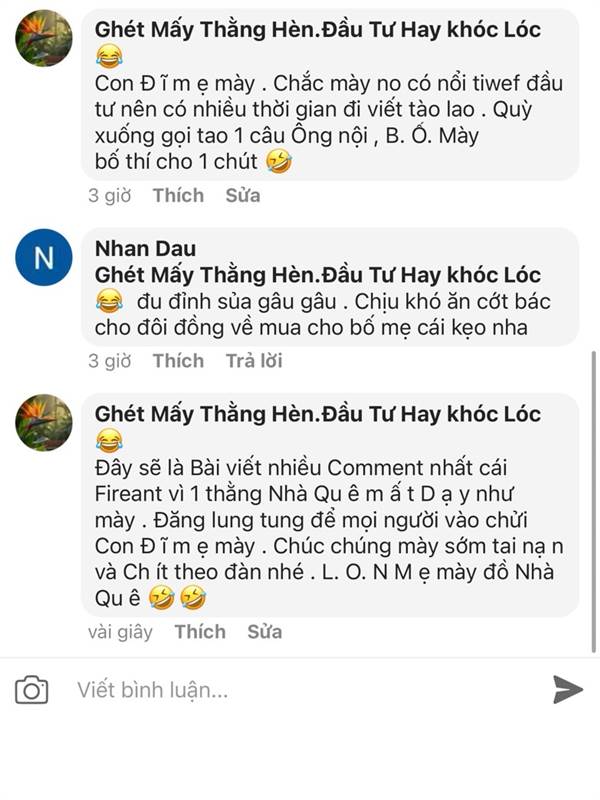Like the 'vài giây' comment with Thích

200,632
